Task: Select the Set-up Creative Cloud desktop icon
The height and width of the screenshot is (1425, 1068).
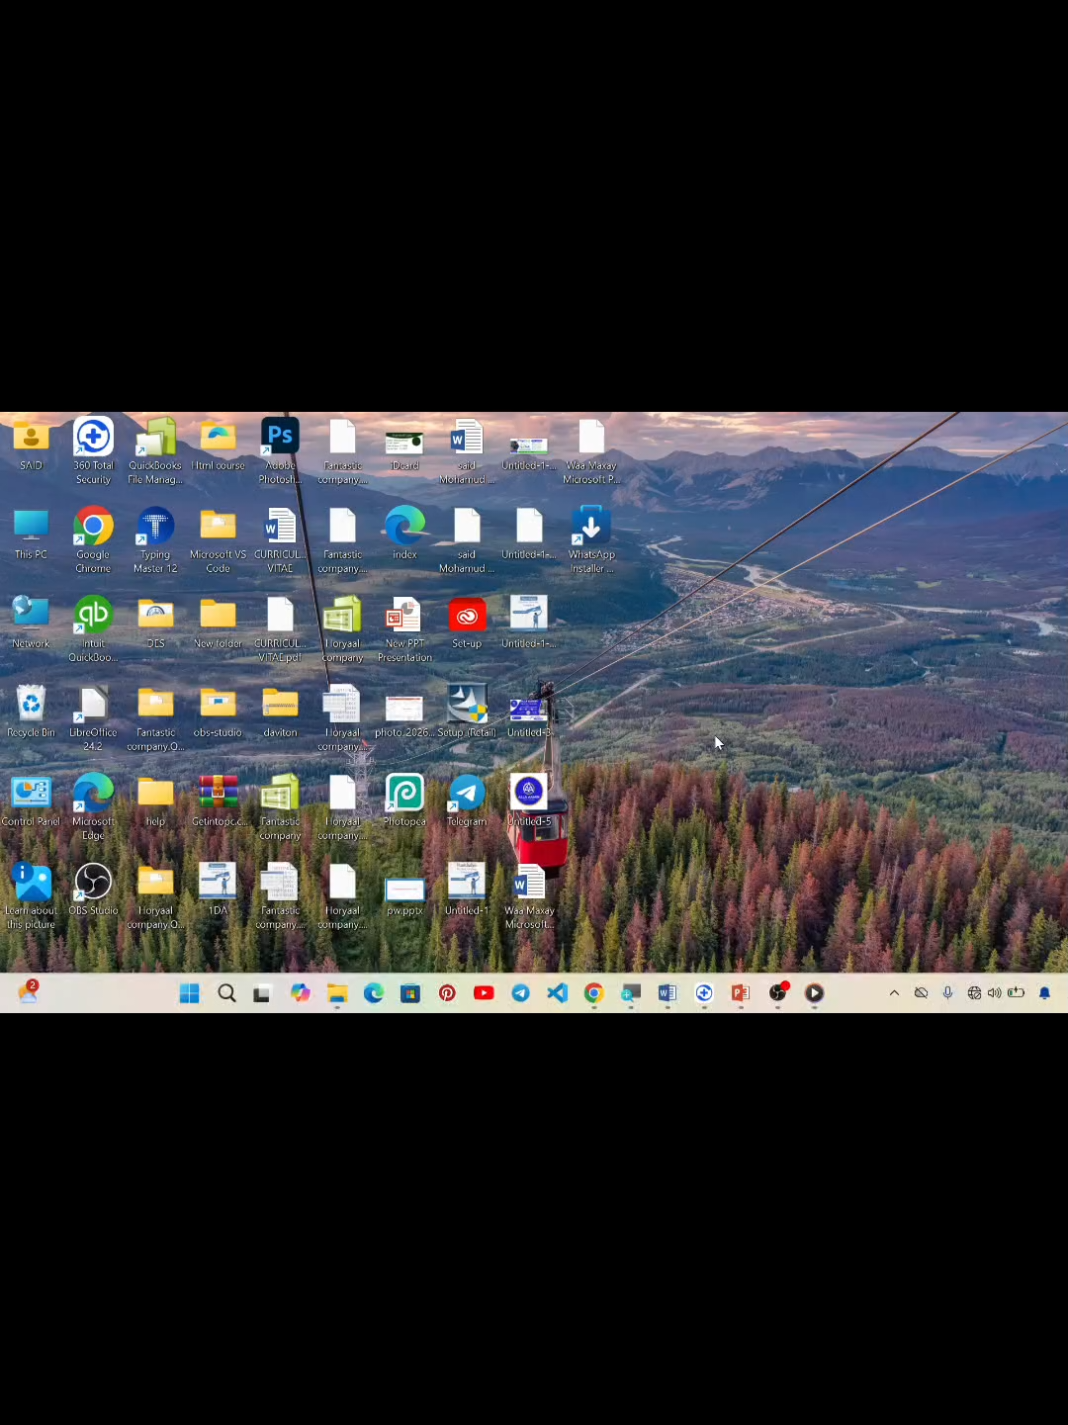Action: coord(467,622)
